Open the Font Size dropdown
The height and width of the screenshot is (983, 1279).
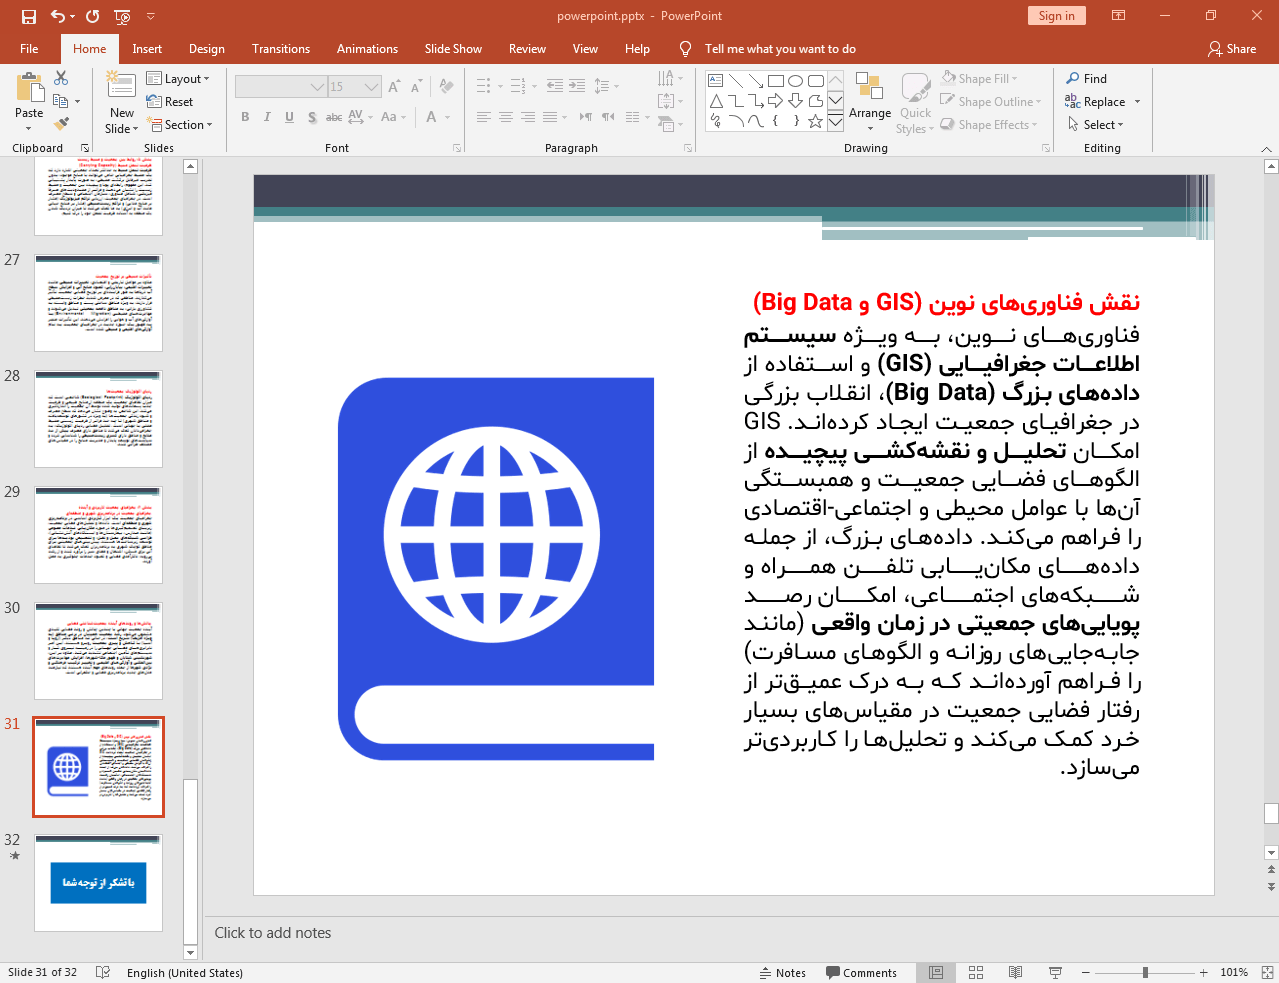coord(371,86)
